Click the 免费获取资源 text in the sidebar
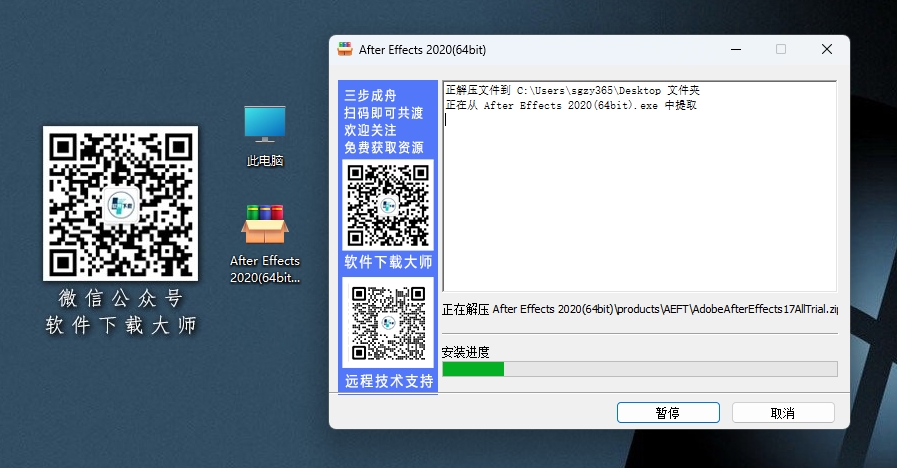897x468 pixels. pyautogui.click(x=384, y=148)
